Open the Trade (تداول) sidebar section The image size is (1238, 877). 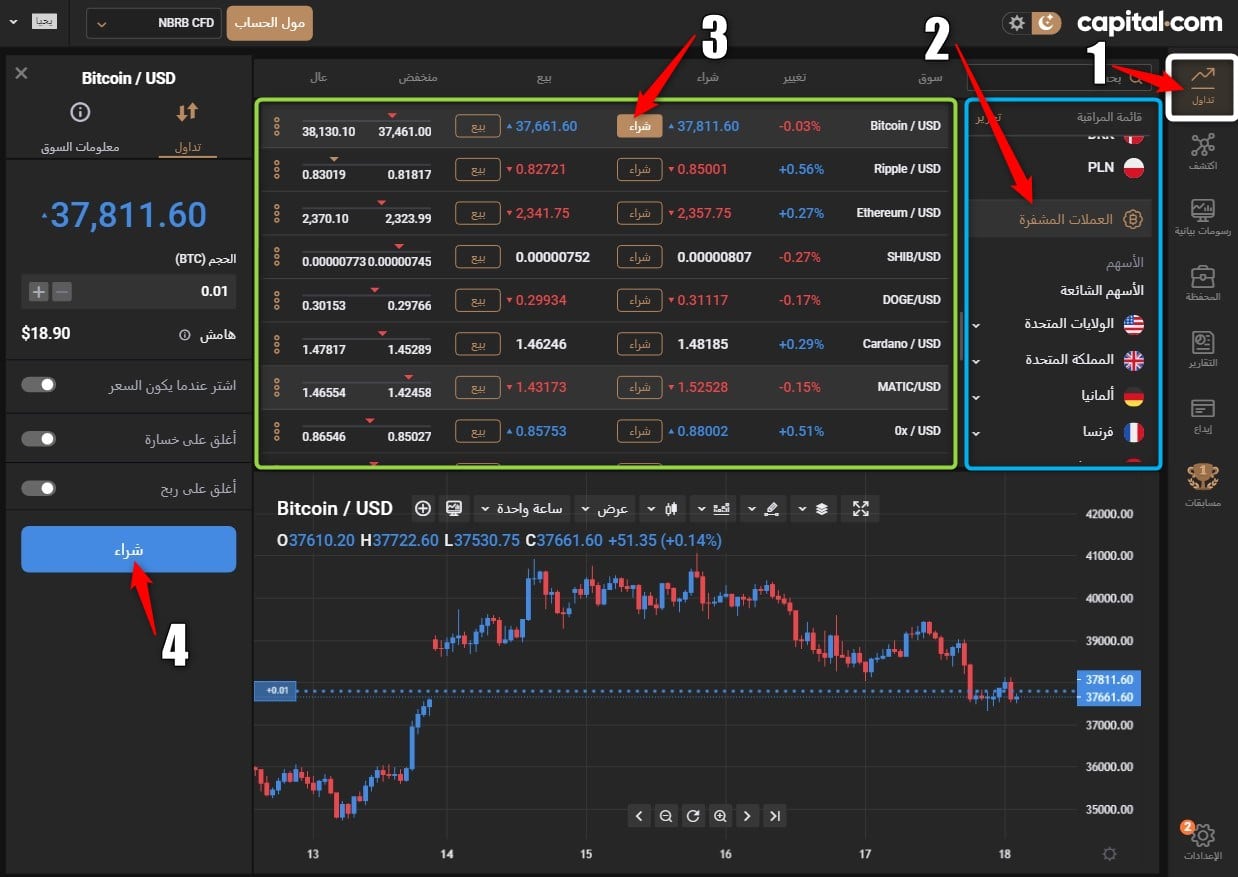(1202, 87)
